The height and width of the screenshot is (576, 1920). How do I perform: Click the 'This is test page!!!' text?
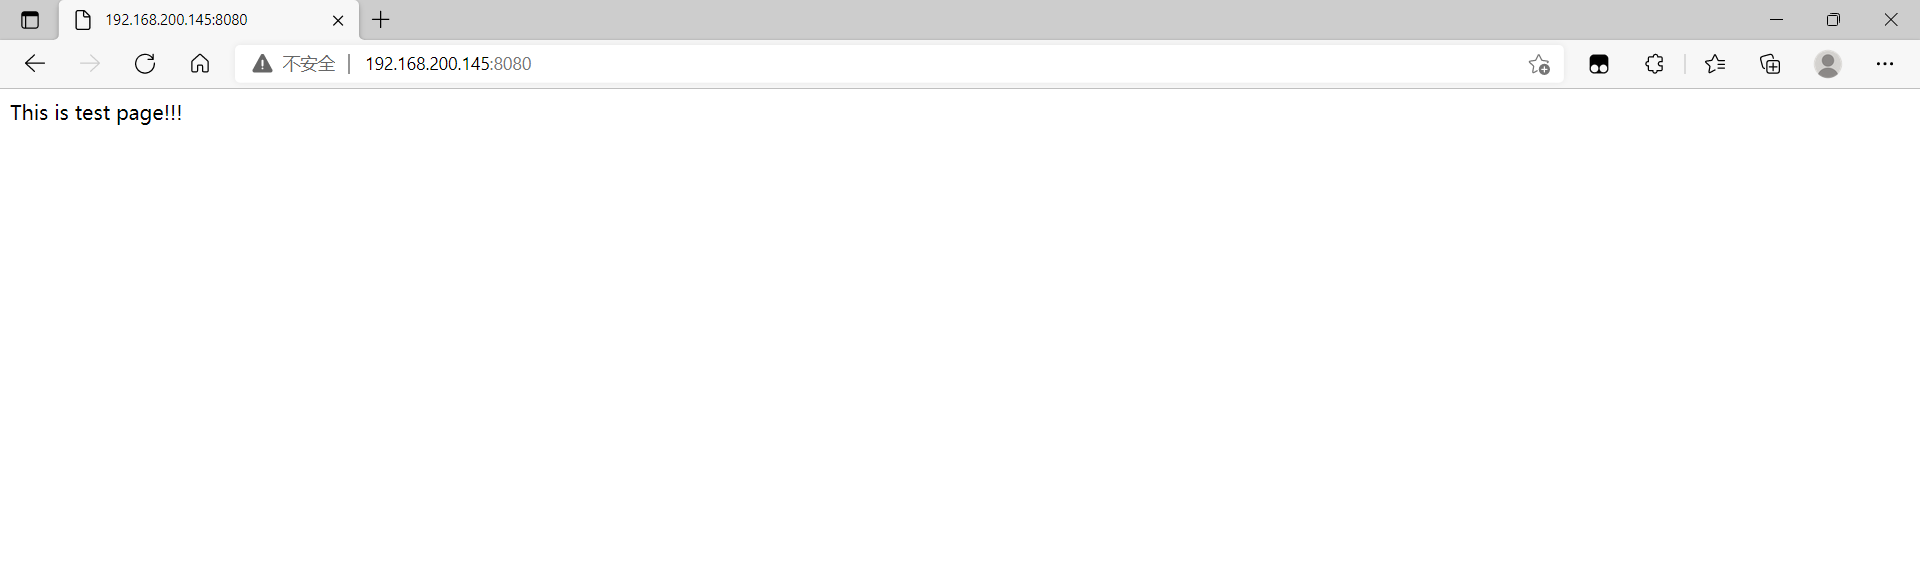pos(96,113)
